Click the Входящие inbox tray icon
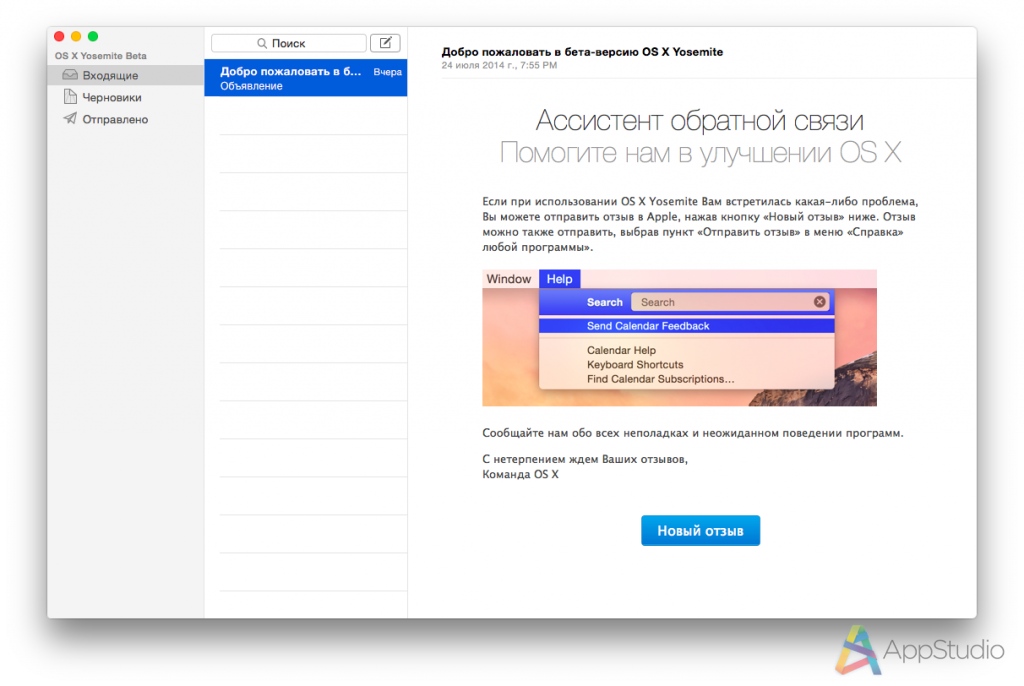The height and width of the screenshot is (686, 1024). [x=70, y=75]
